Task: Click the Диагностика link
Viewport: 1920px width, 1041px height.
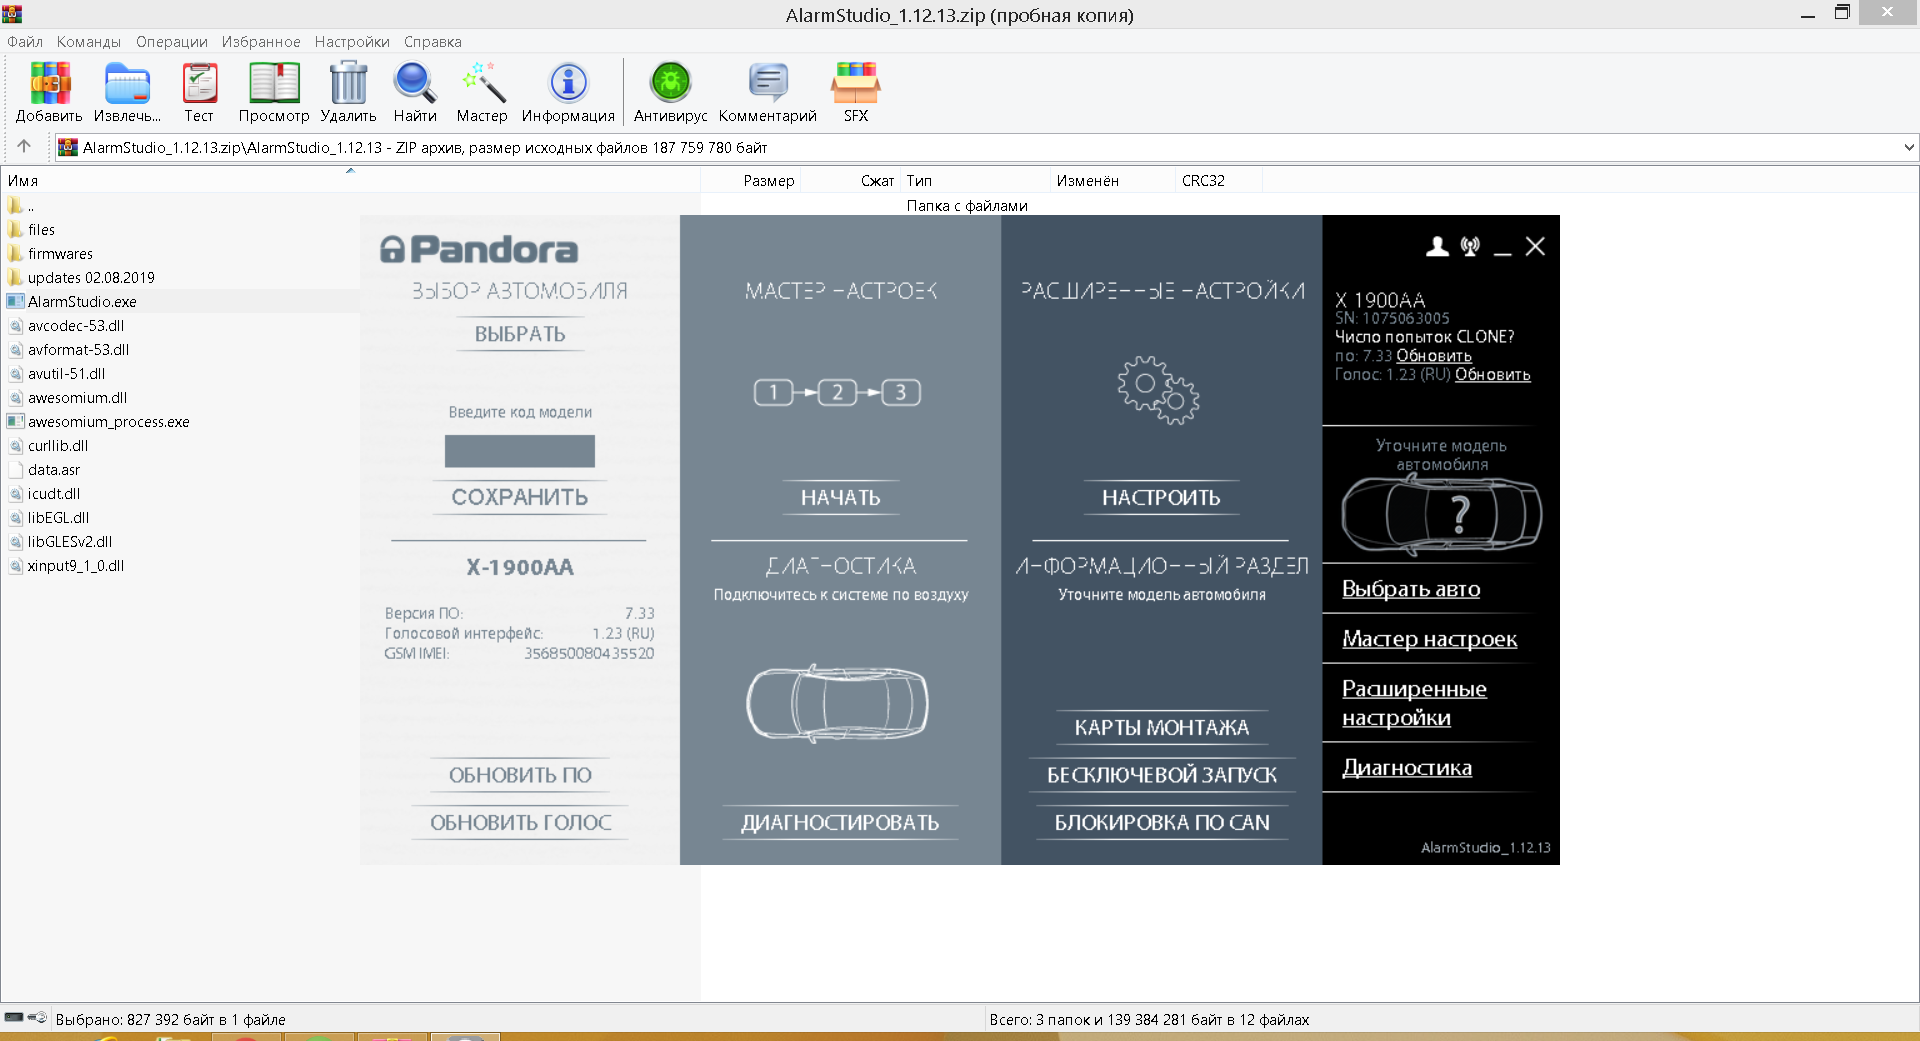Action: tap(1406, 768)
